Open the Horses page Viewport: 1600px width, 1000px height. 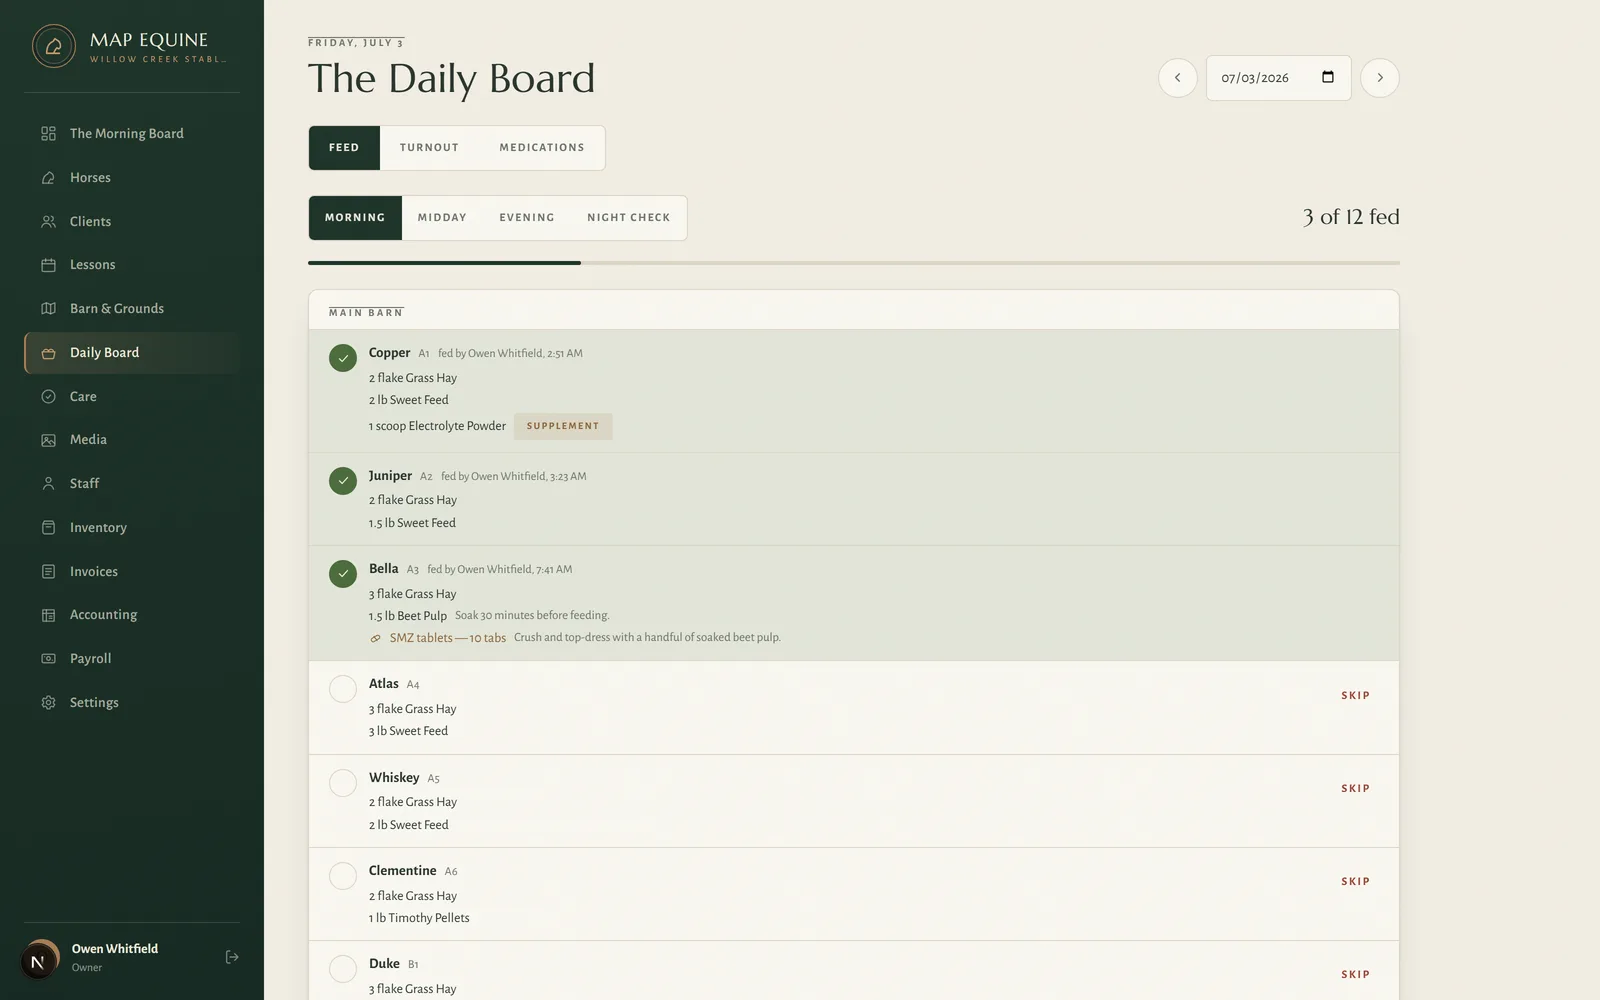132,177
